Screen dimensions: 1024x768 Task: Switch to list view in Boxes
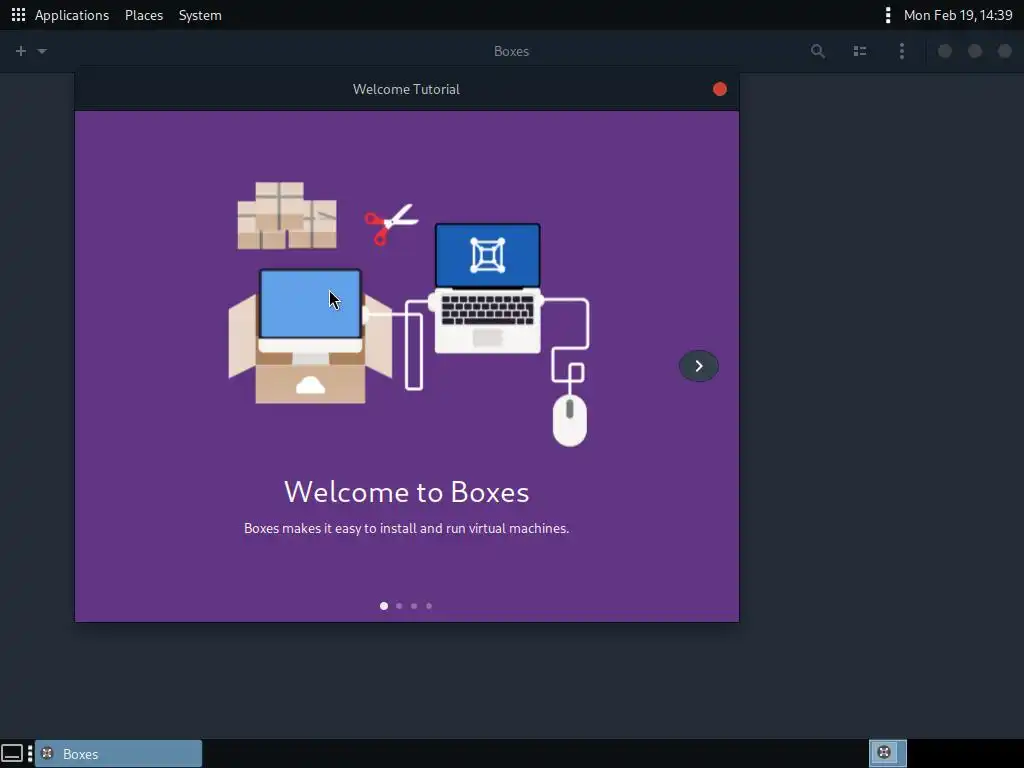pyautogui.click(x=860, y=51)
